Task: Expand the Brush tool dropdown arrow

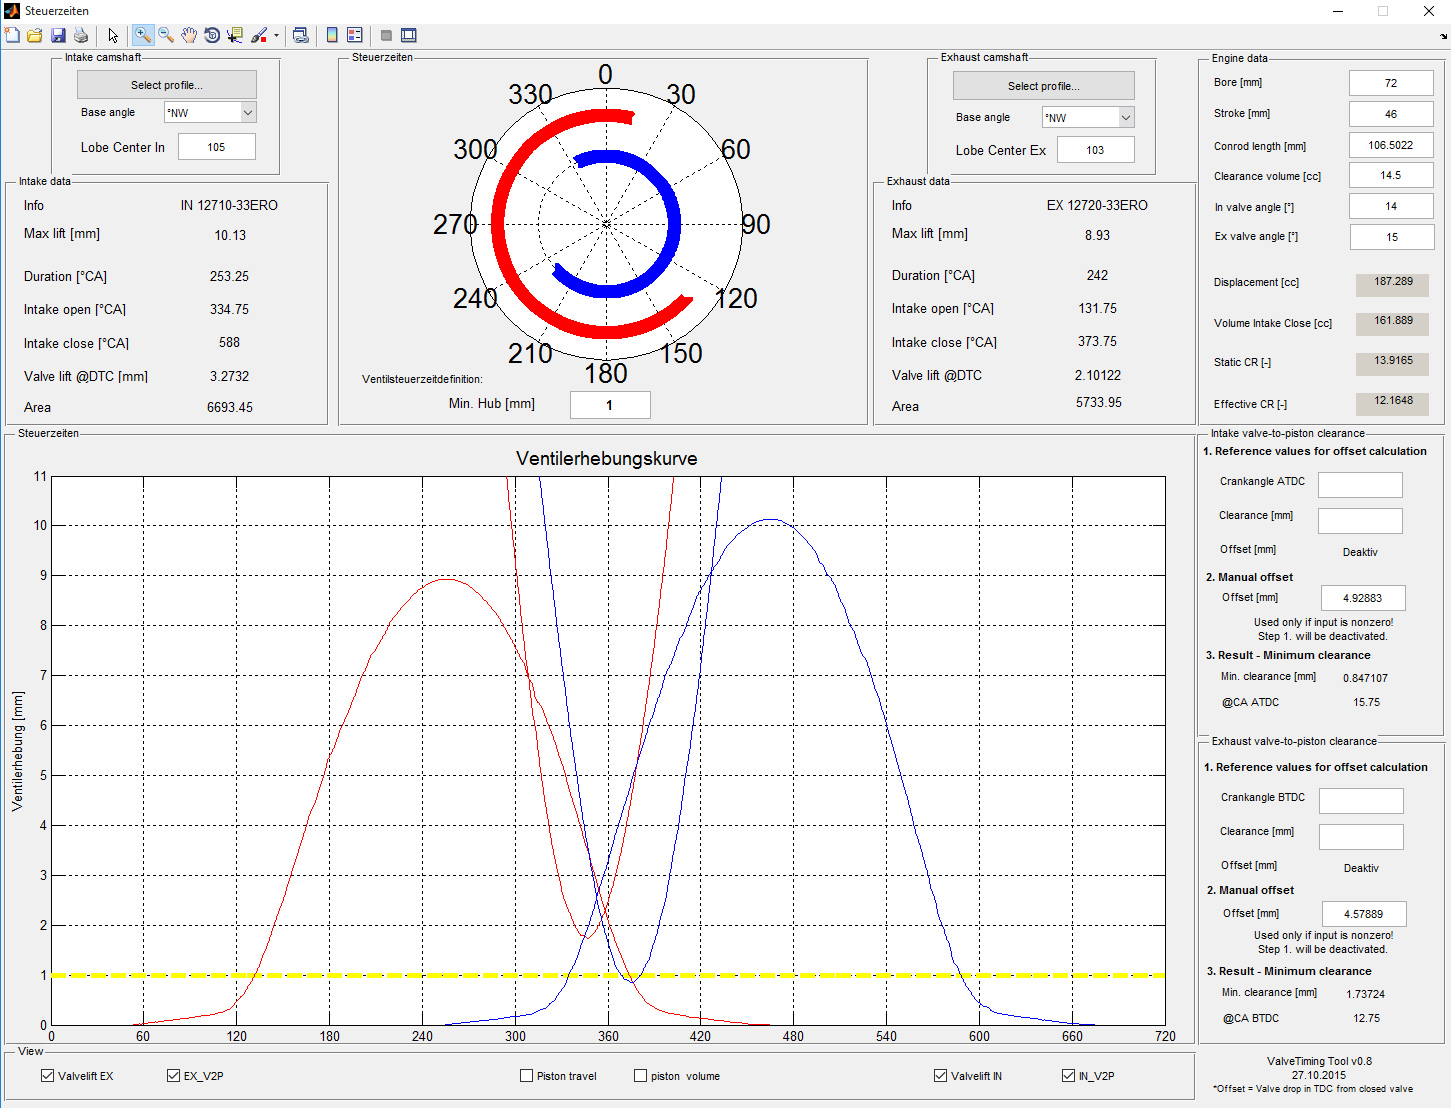Action: (x=276, y=35)
